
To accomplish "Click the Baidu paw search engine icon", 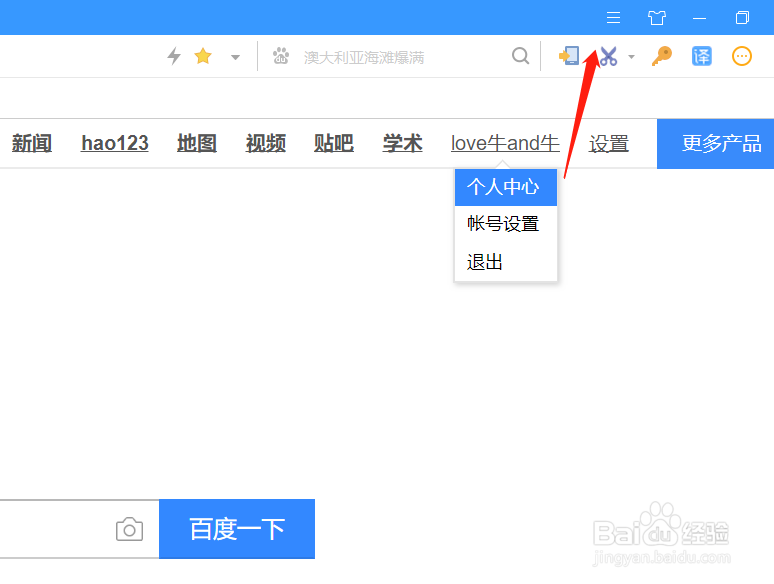I will (281, 56).
